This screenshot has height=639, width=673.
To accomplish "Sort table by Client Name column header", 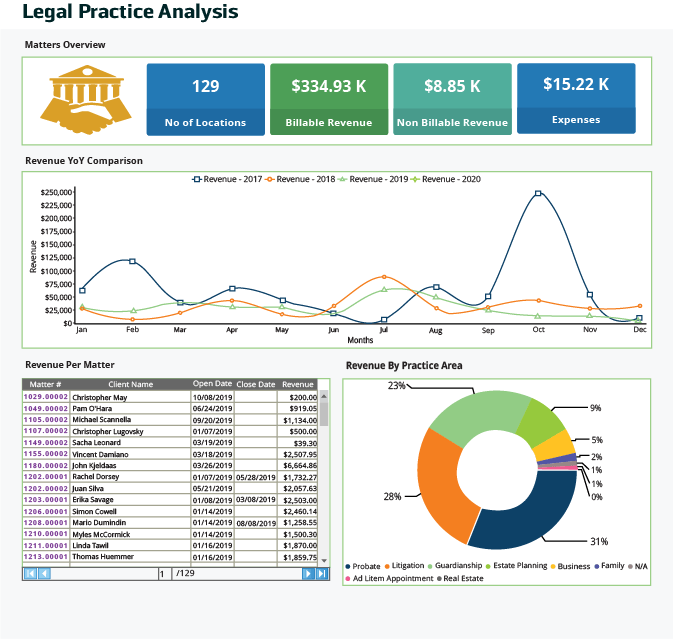I will [130, 384].
